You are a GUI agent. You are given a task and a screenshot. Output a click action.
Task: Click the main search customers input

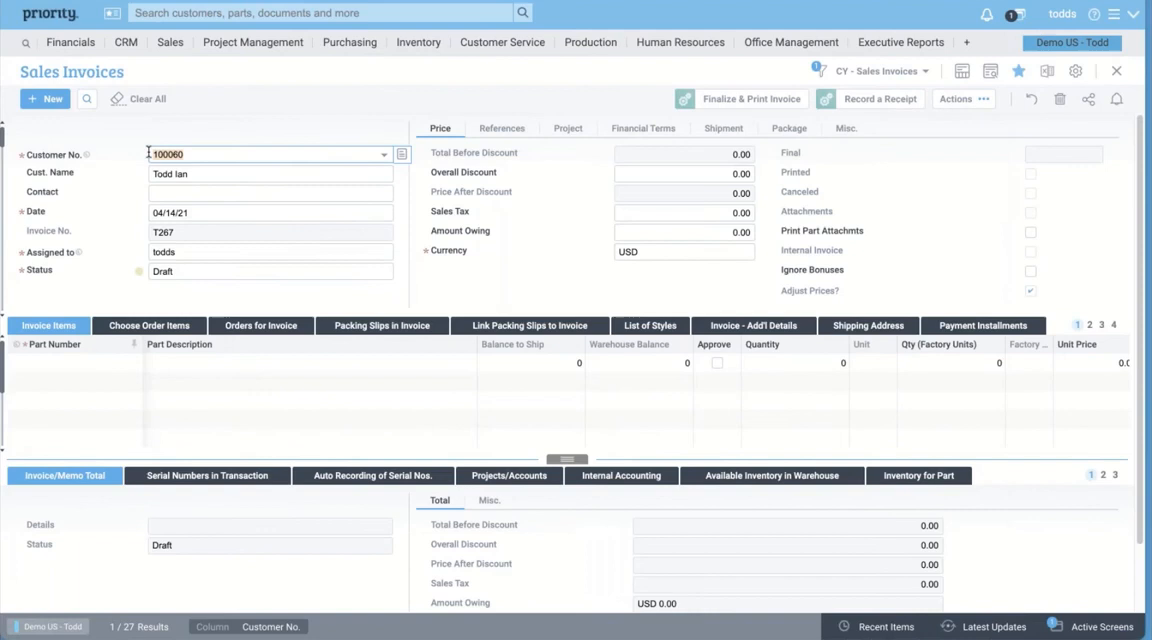pos(320,12)
